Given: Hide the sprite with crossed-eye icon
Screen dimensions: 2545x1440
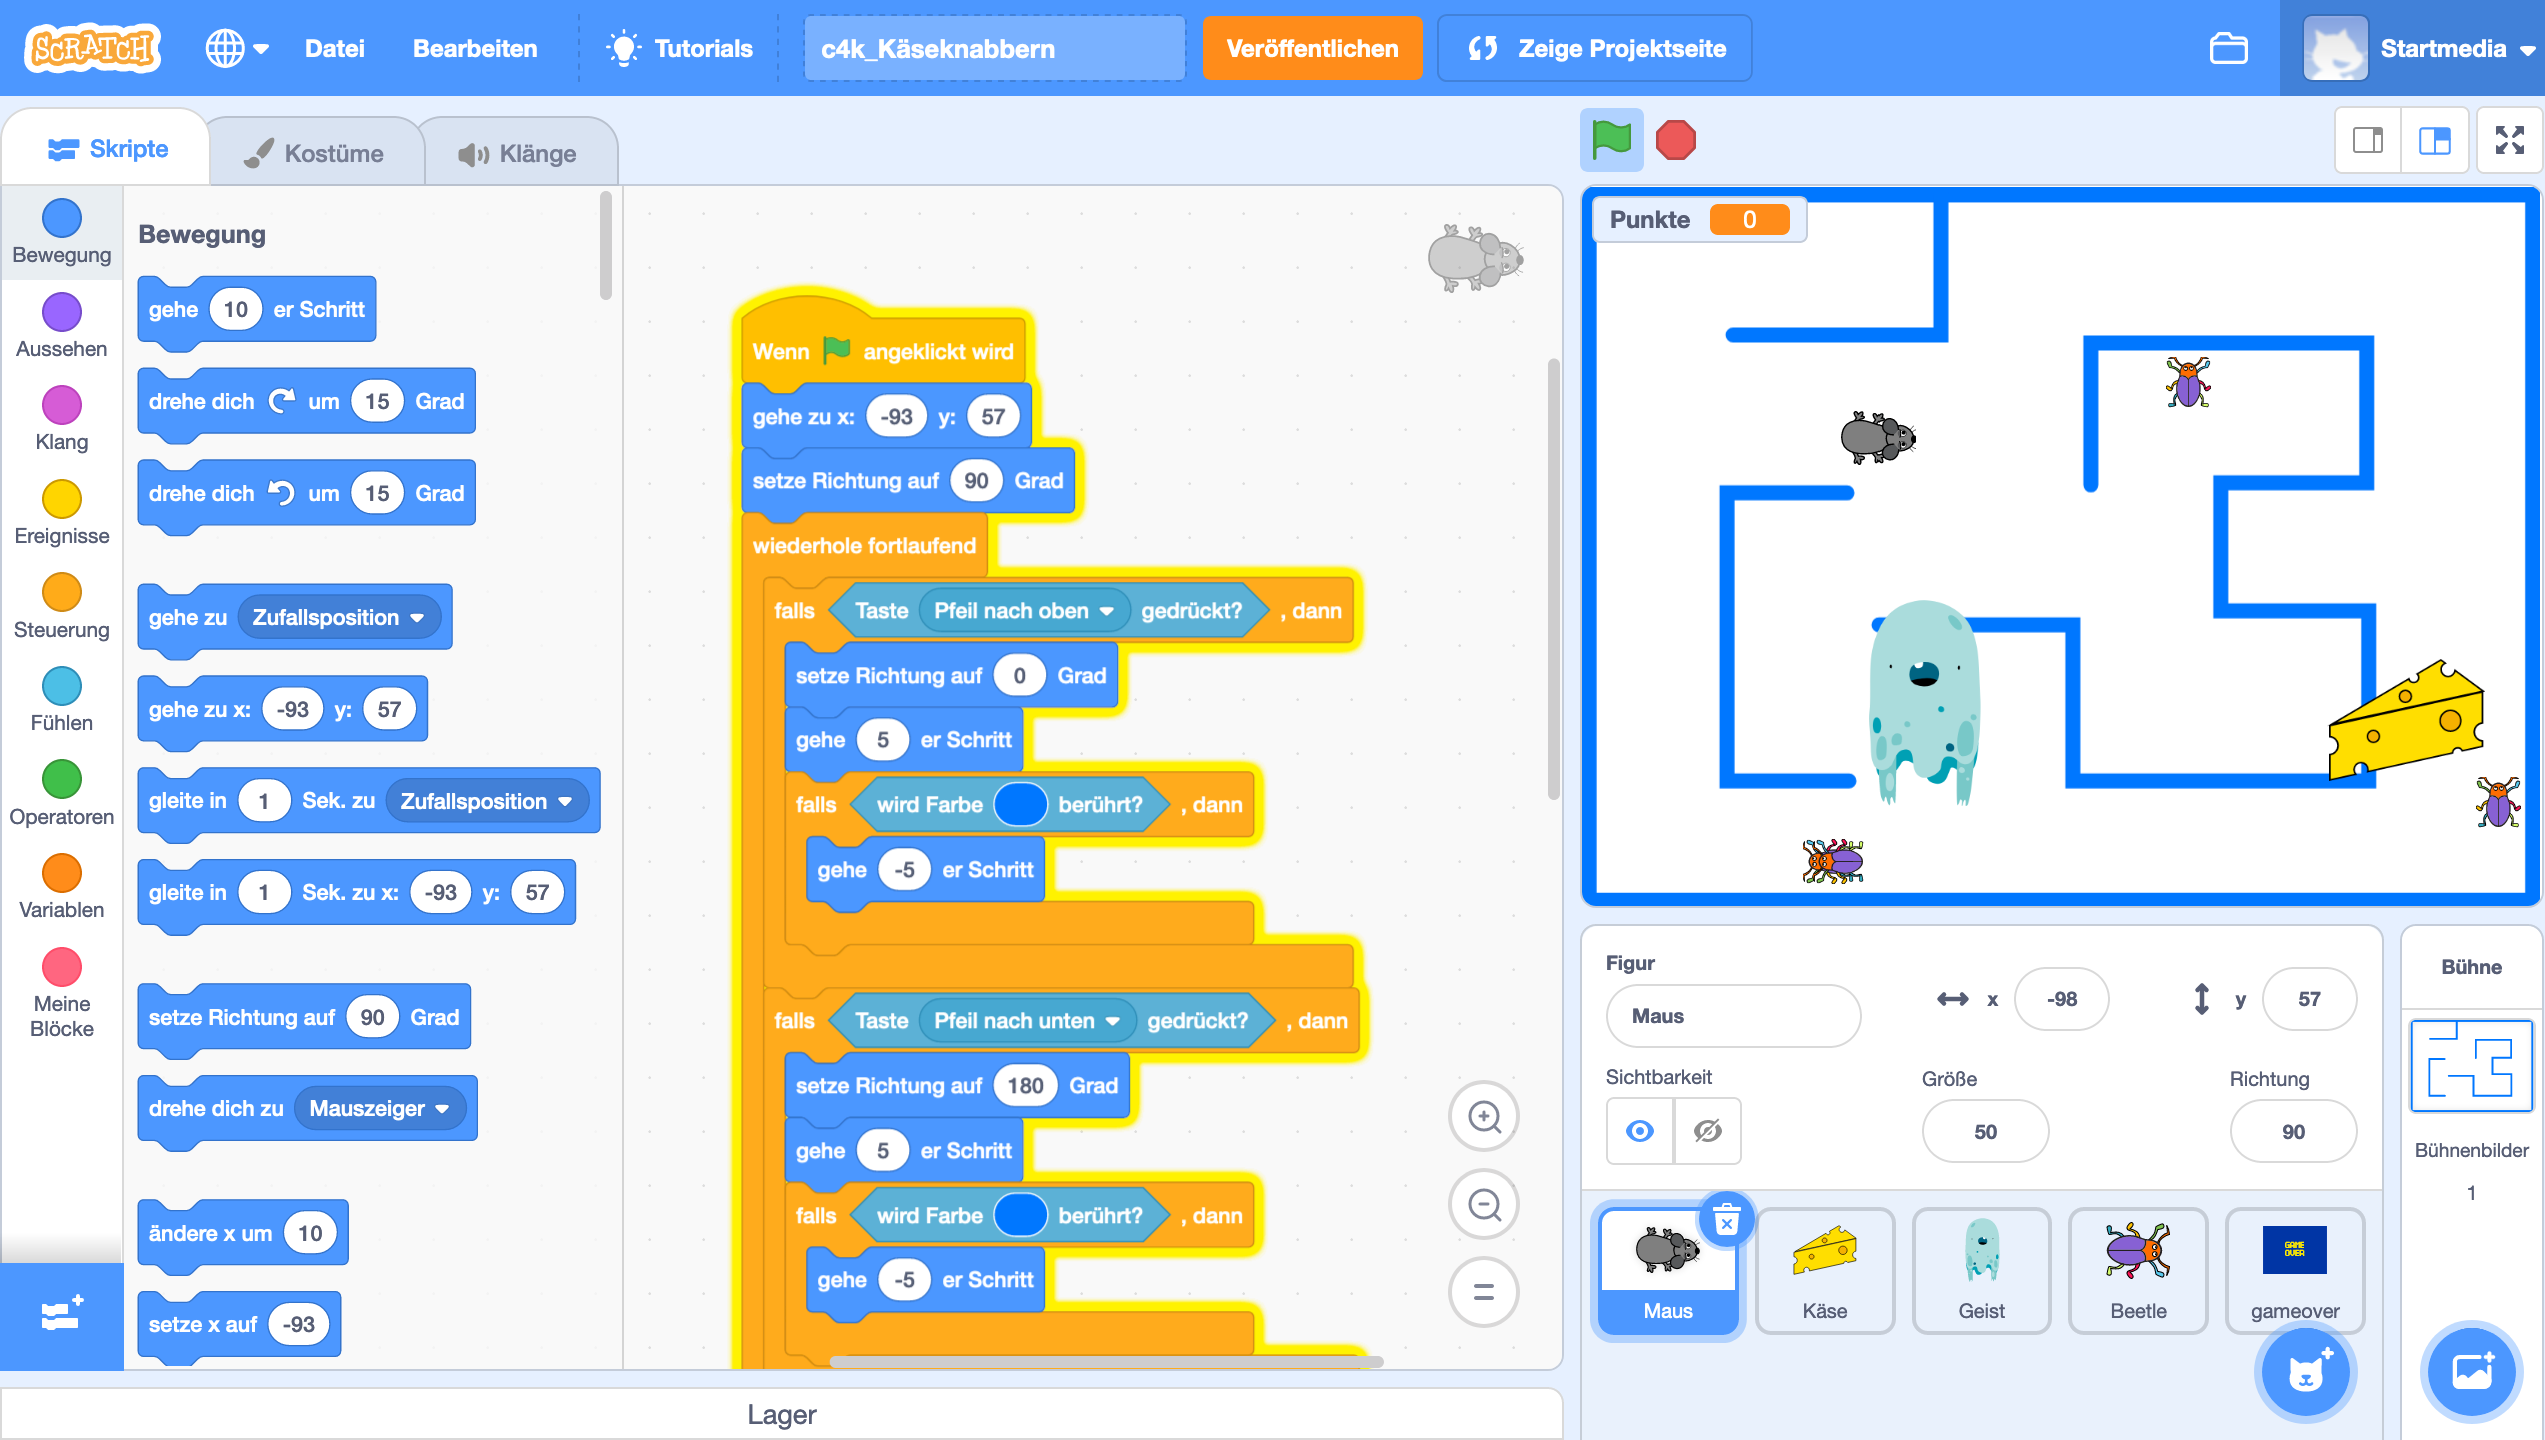Looking at the screenshot, I should coord(1707,1131).
